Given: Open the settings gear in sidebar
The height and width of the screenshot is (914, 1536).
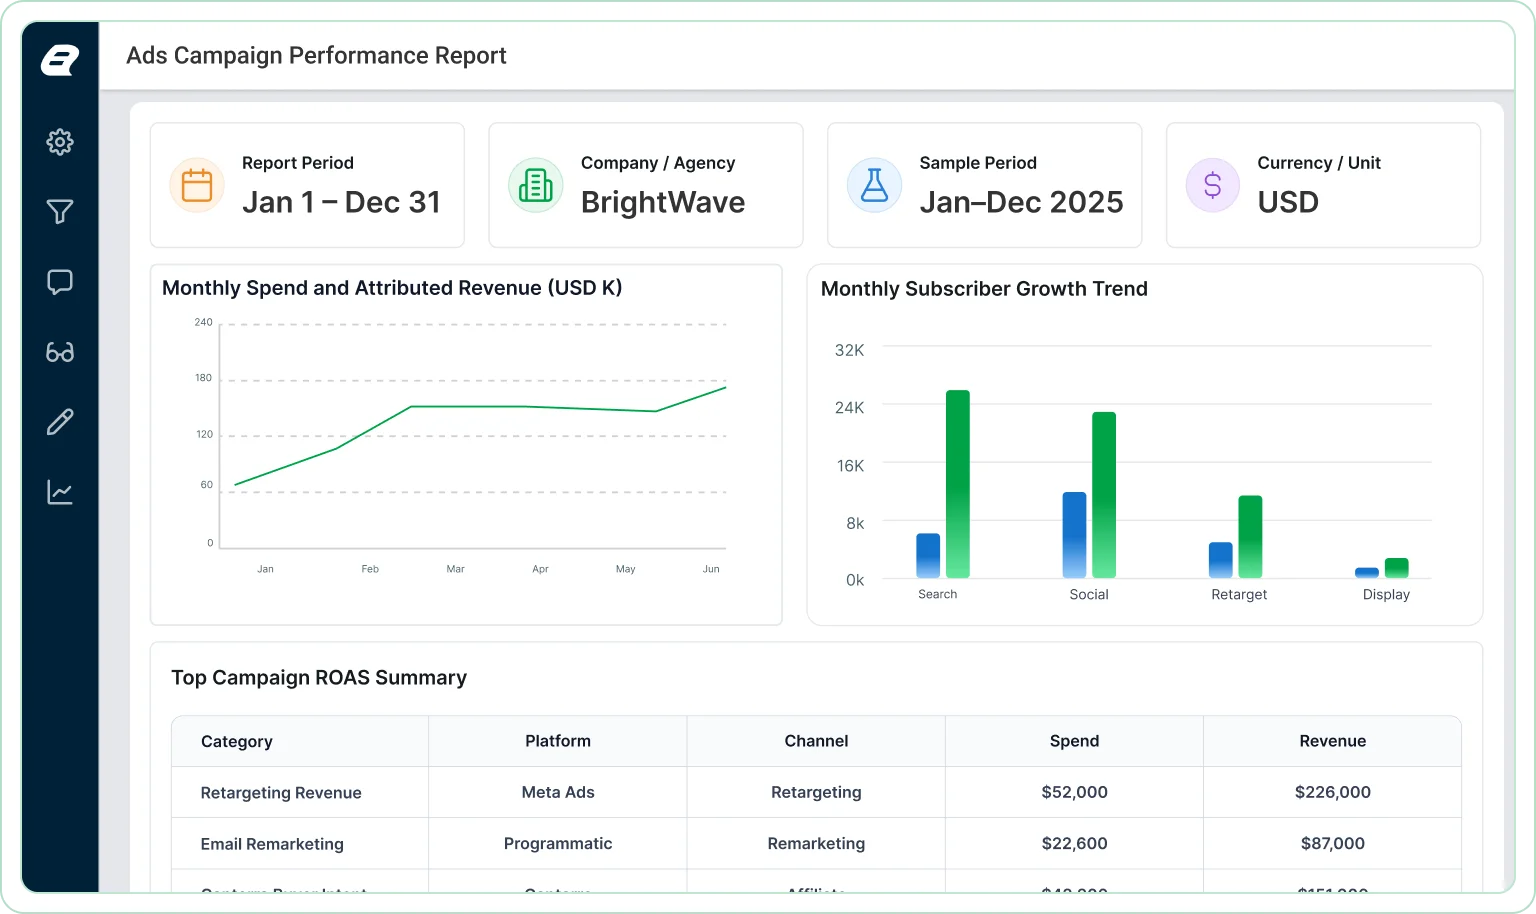Looking at the screenshot, I should click(x=60, y=142).
